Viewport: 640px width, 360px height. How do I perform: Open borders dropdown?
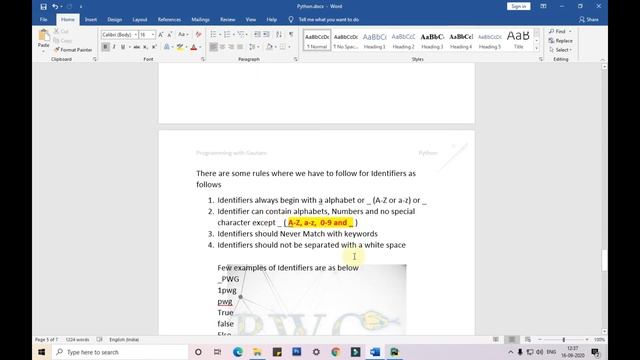(289, 47)
